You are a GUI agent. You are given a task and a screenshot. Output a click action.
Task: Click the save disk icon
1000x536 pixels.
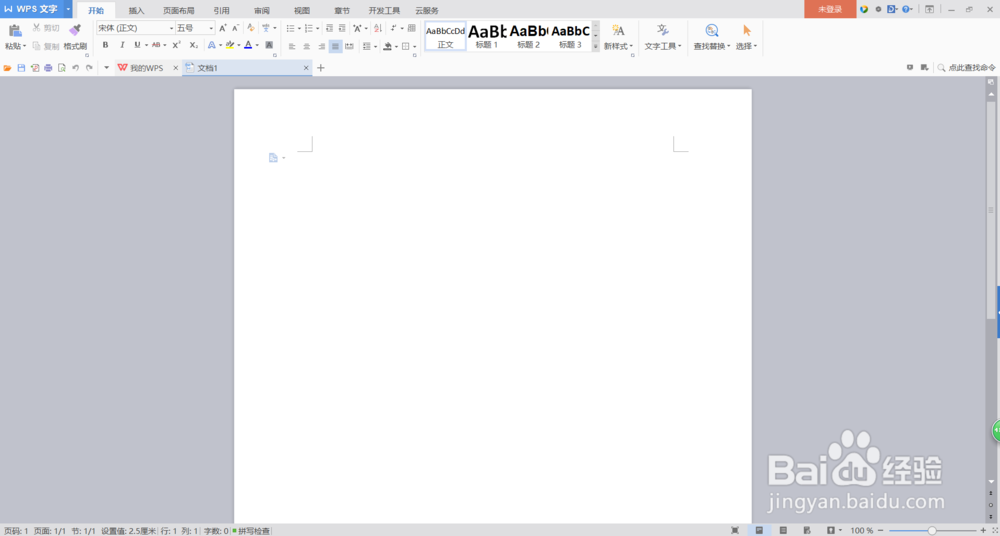click(21, 68)
